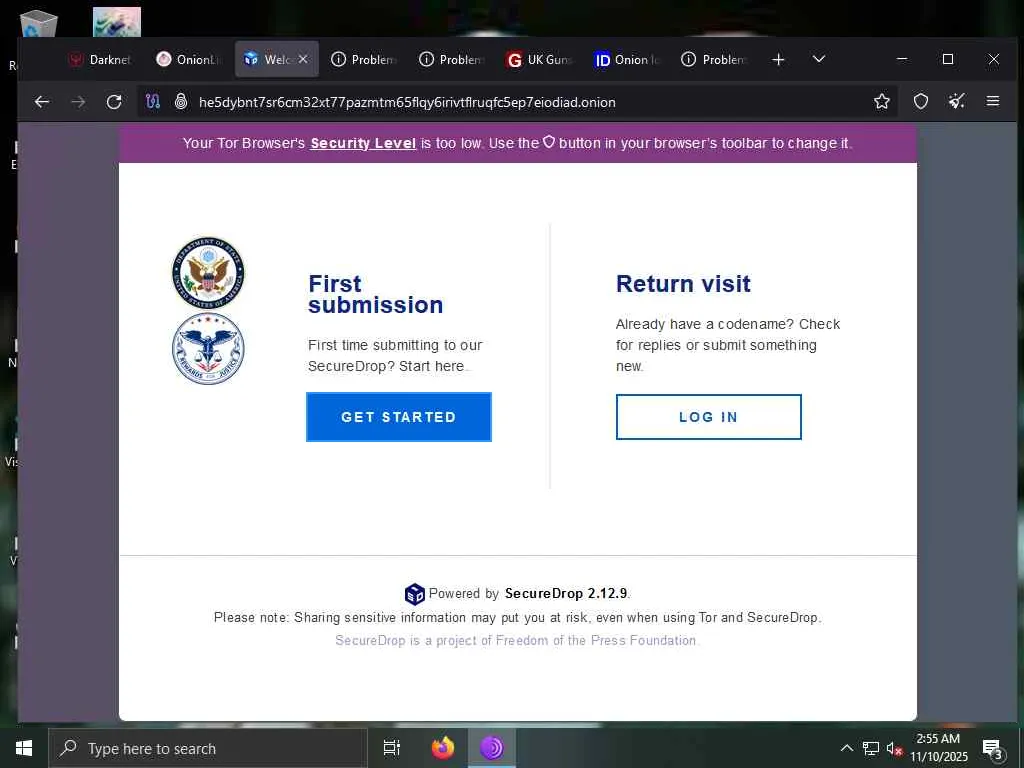The image size is (1024, 768).
Task: Click the Rewards for Justice seal
Action: pos(208,348)
